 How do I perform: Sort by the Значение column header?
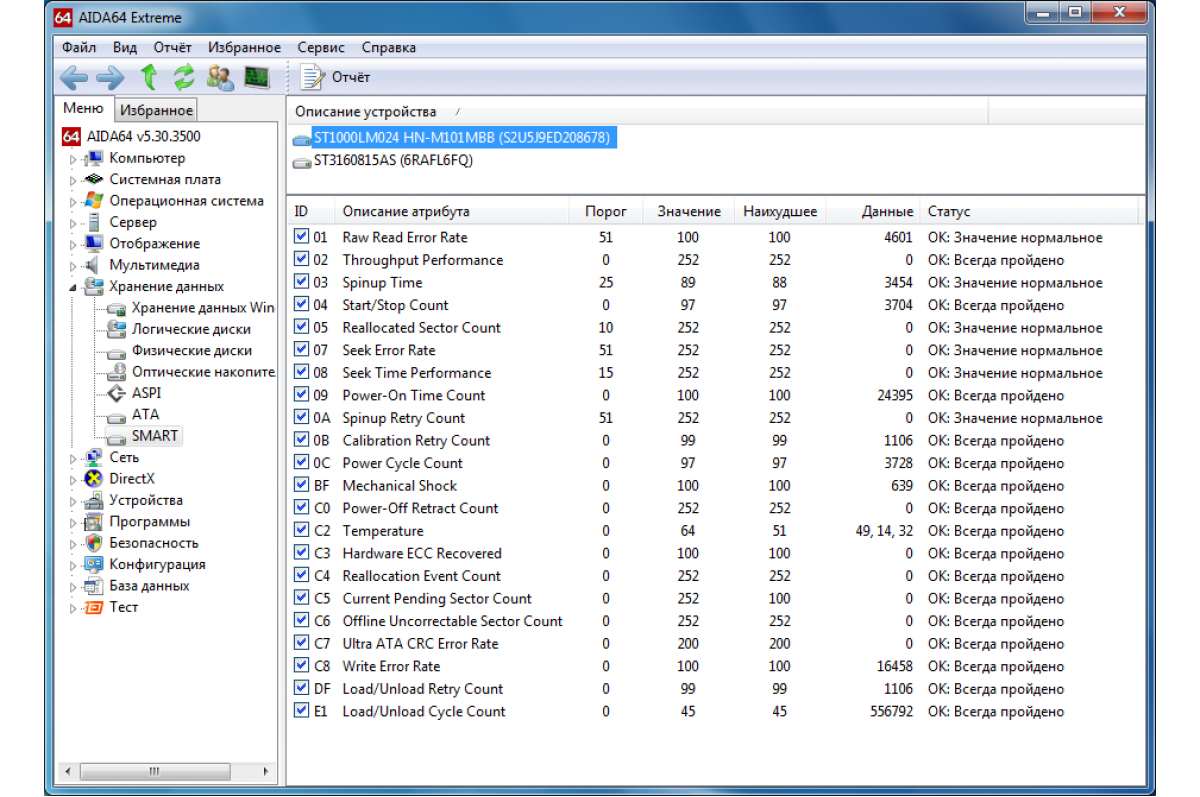point(689,212)
